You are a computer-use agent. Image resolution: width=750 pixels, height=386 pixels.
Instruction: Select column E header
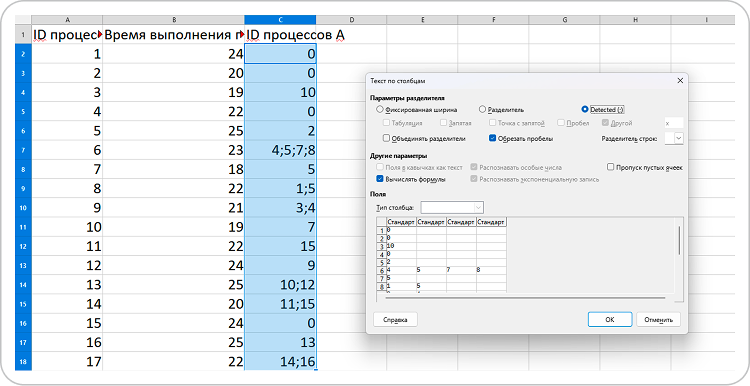click(x=422, y=20)
